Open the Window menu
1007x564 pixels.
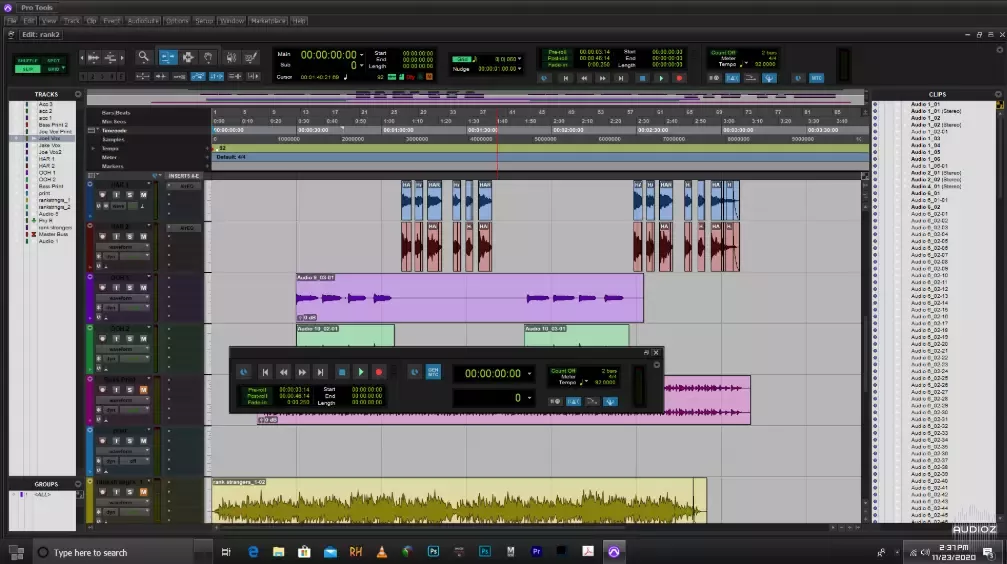pyautogui.click(x=232, y=21)
